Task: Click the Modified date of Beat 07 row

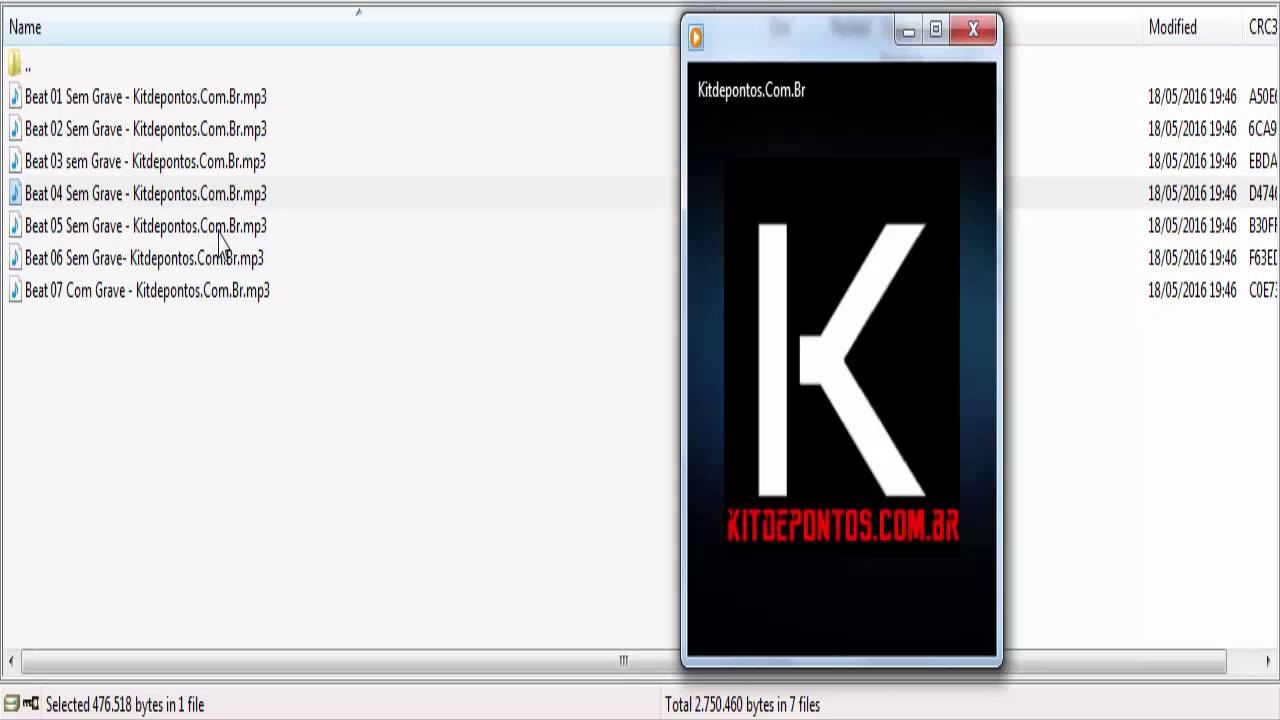Action: pyautogui.click(x=1192, y=290)
